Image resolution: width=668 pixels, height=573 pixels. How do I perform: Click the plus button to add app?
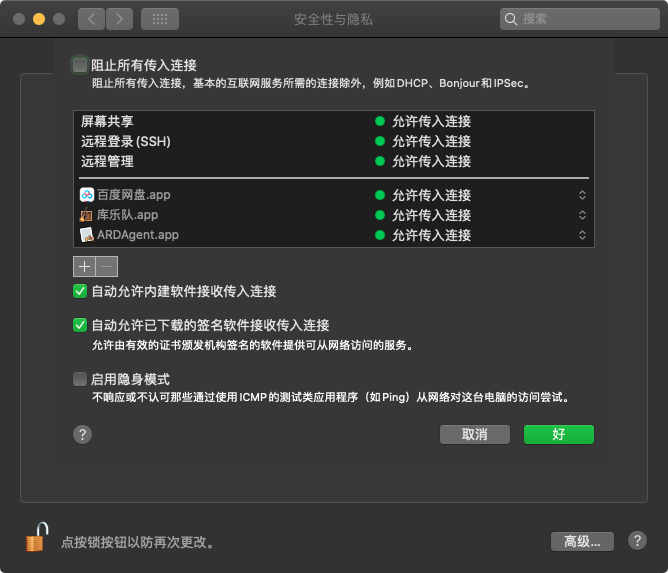coord(84,266)
